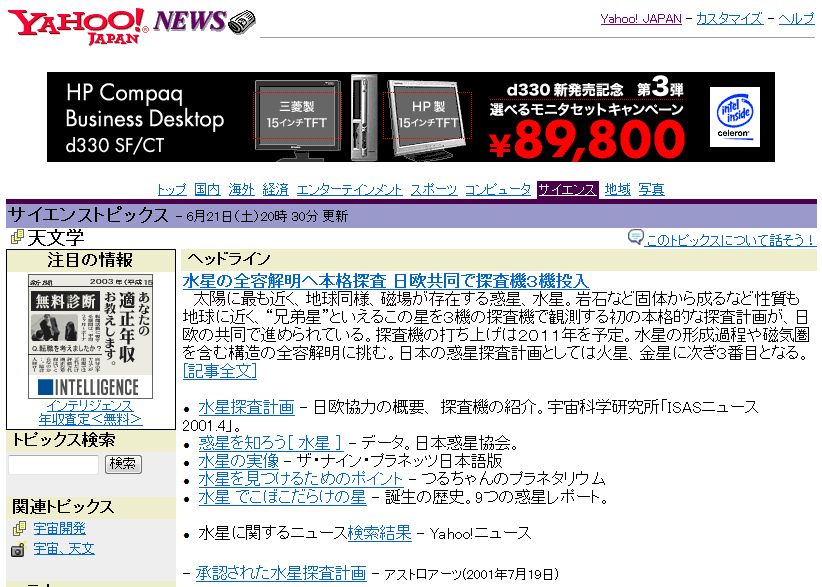Click the NEWS newspaper logo
Viewport: 822px width, 587px height.
pyautogui.click(x=205, y=21)
